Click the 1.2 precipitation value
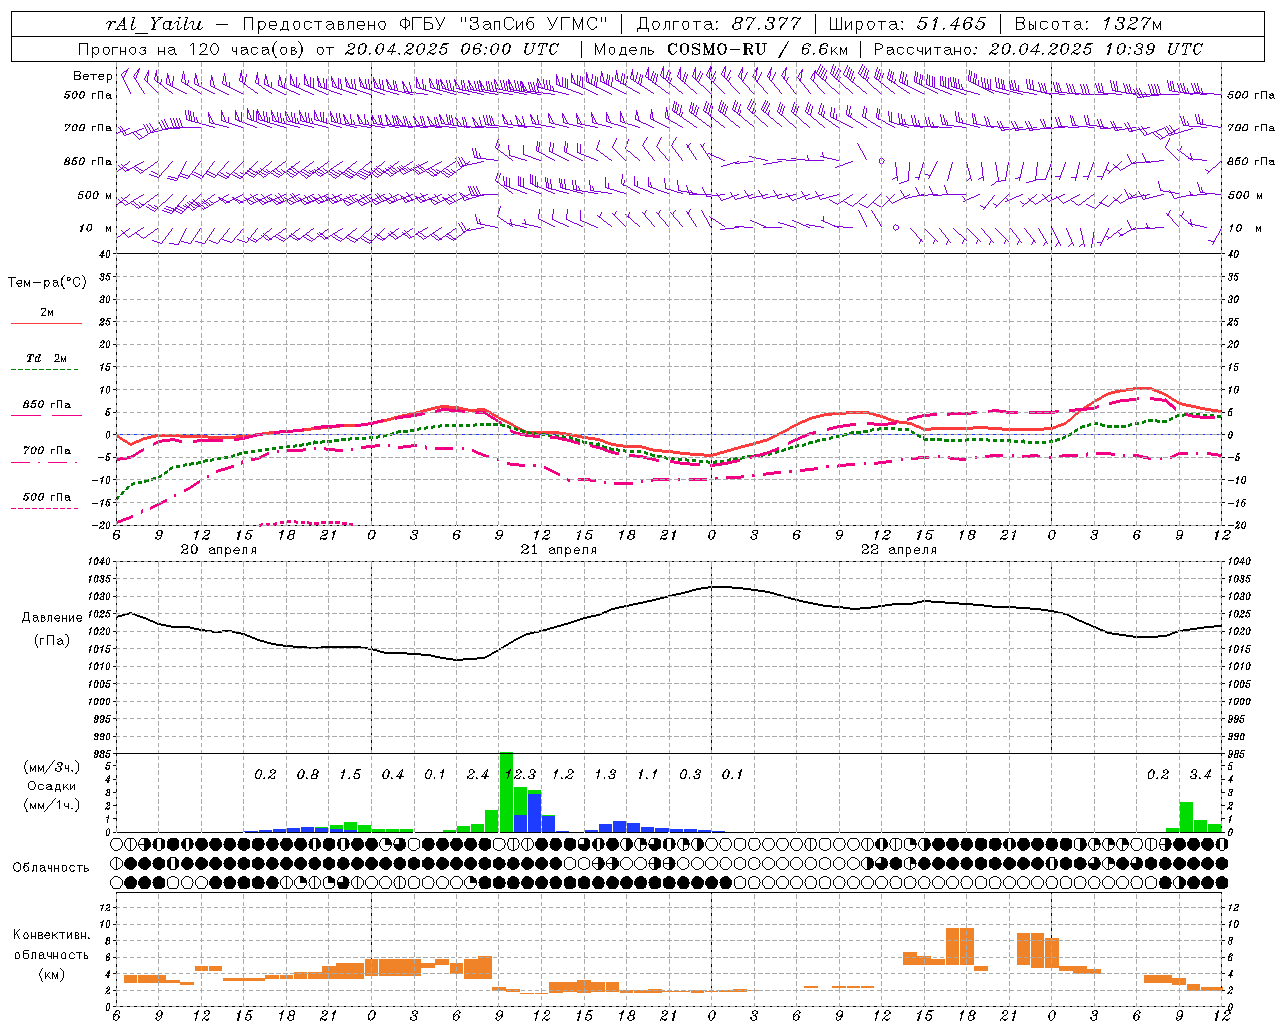This screenshot has height=1024, width=1280. click(563, 775)
